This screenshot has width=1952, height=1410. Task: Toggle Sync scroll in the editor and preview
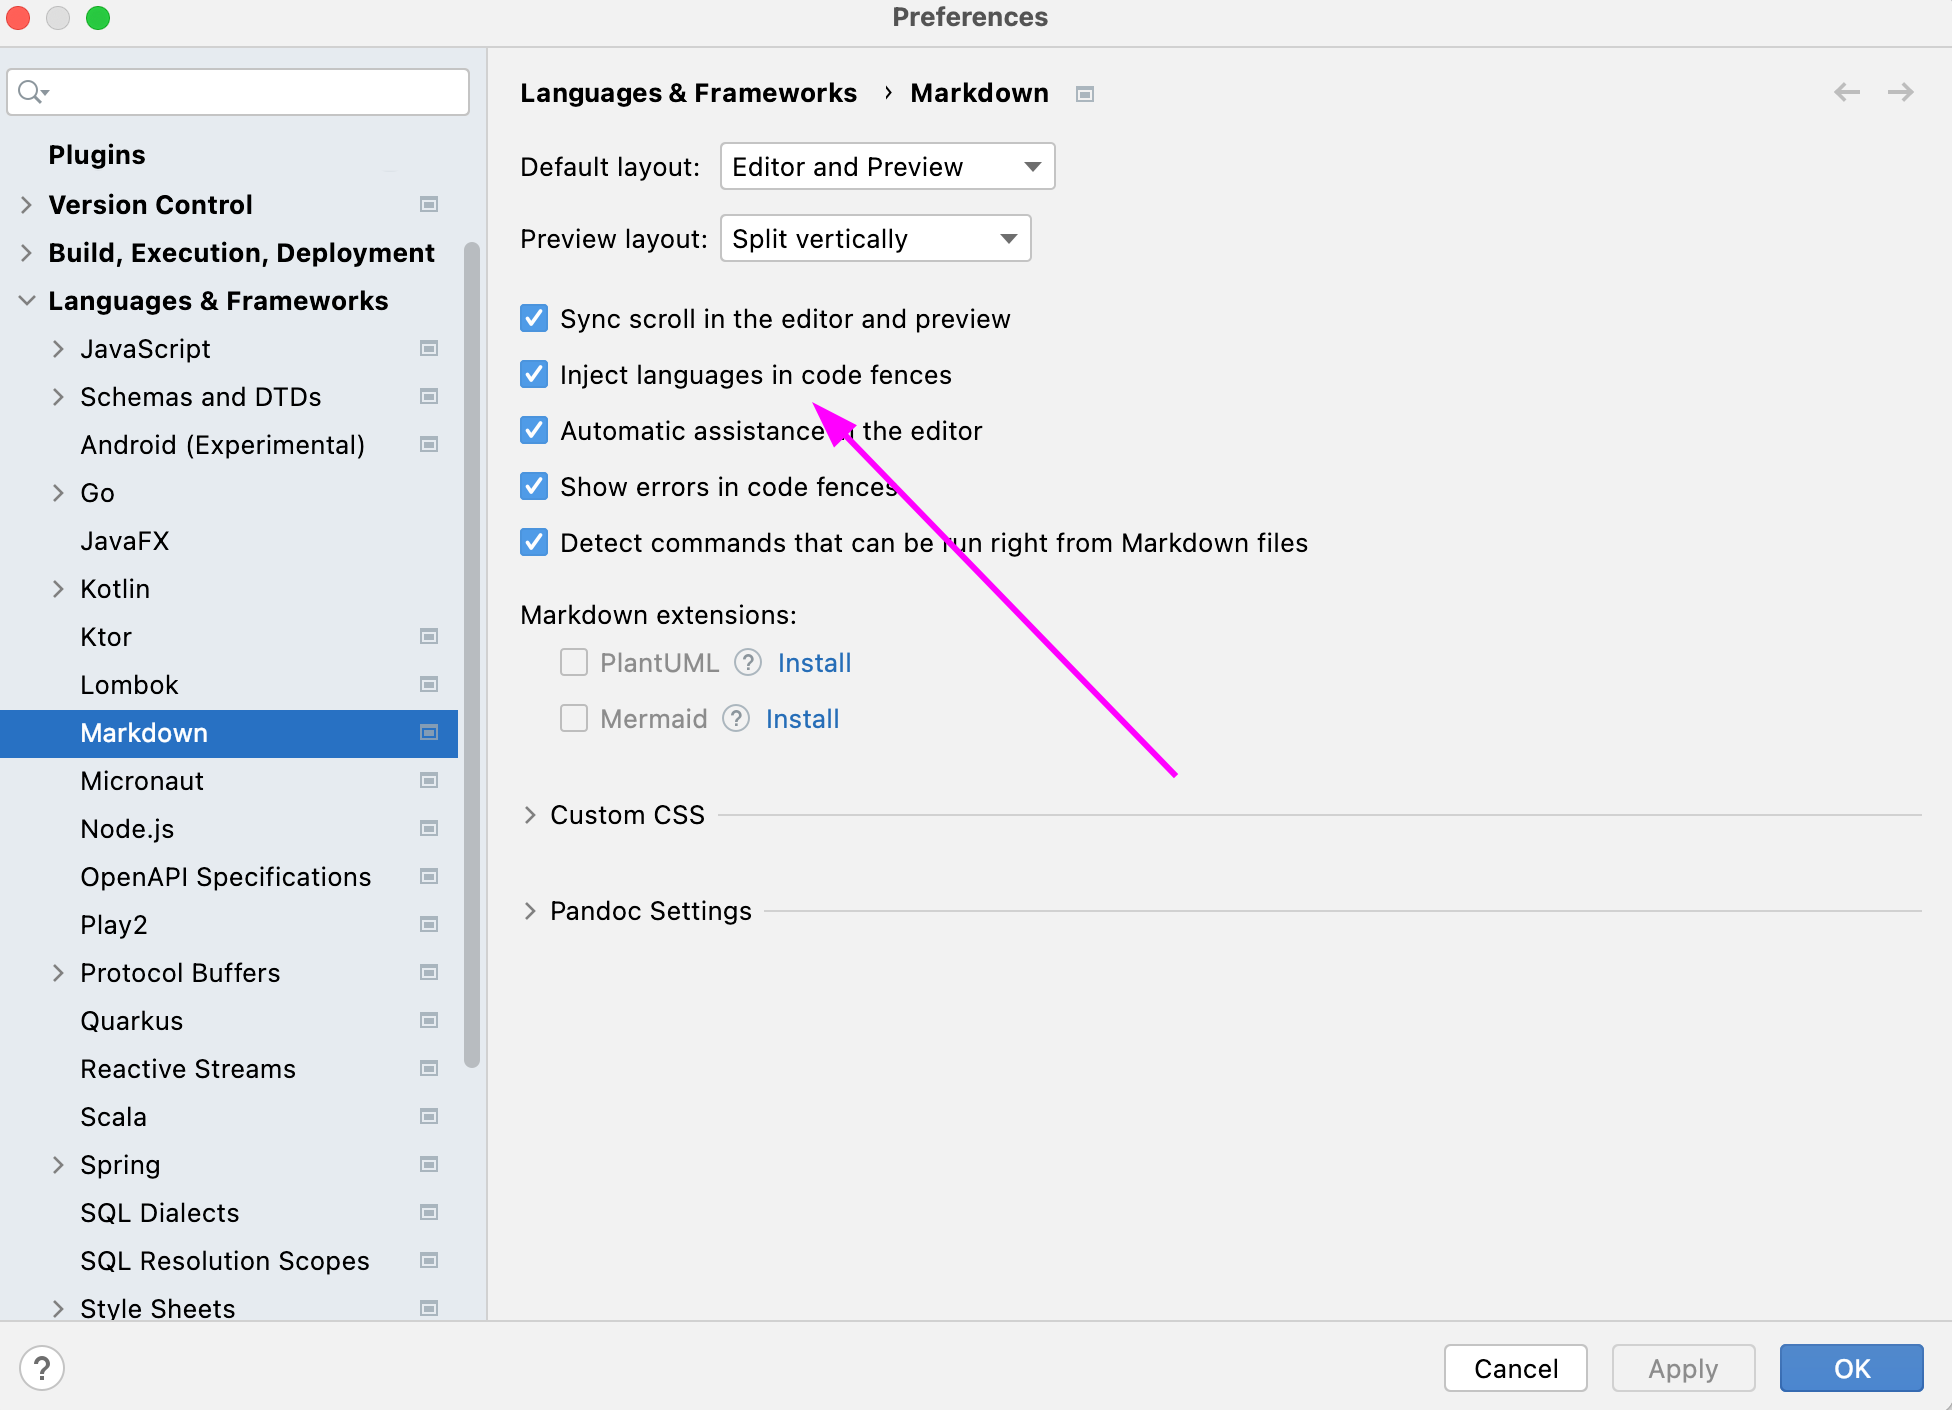534,318
